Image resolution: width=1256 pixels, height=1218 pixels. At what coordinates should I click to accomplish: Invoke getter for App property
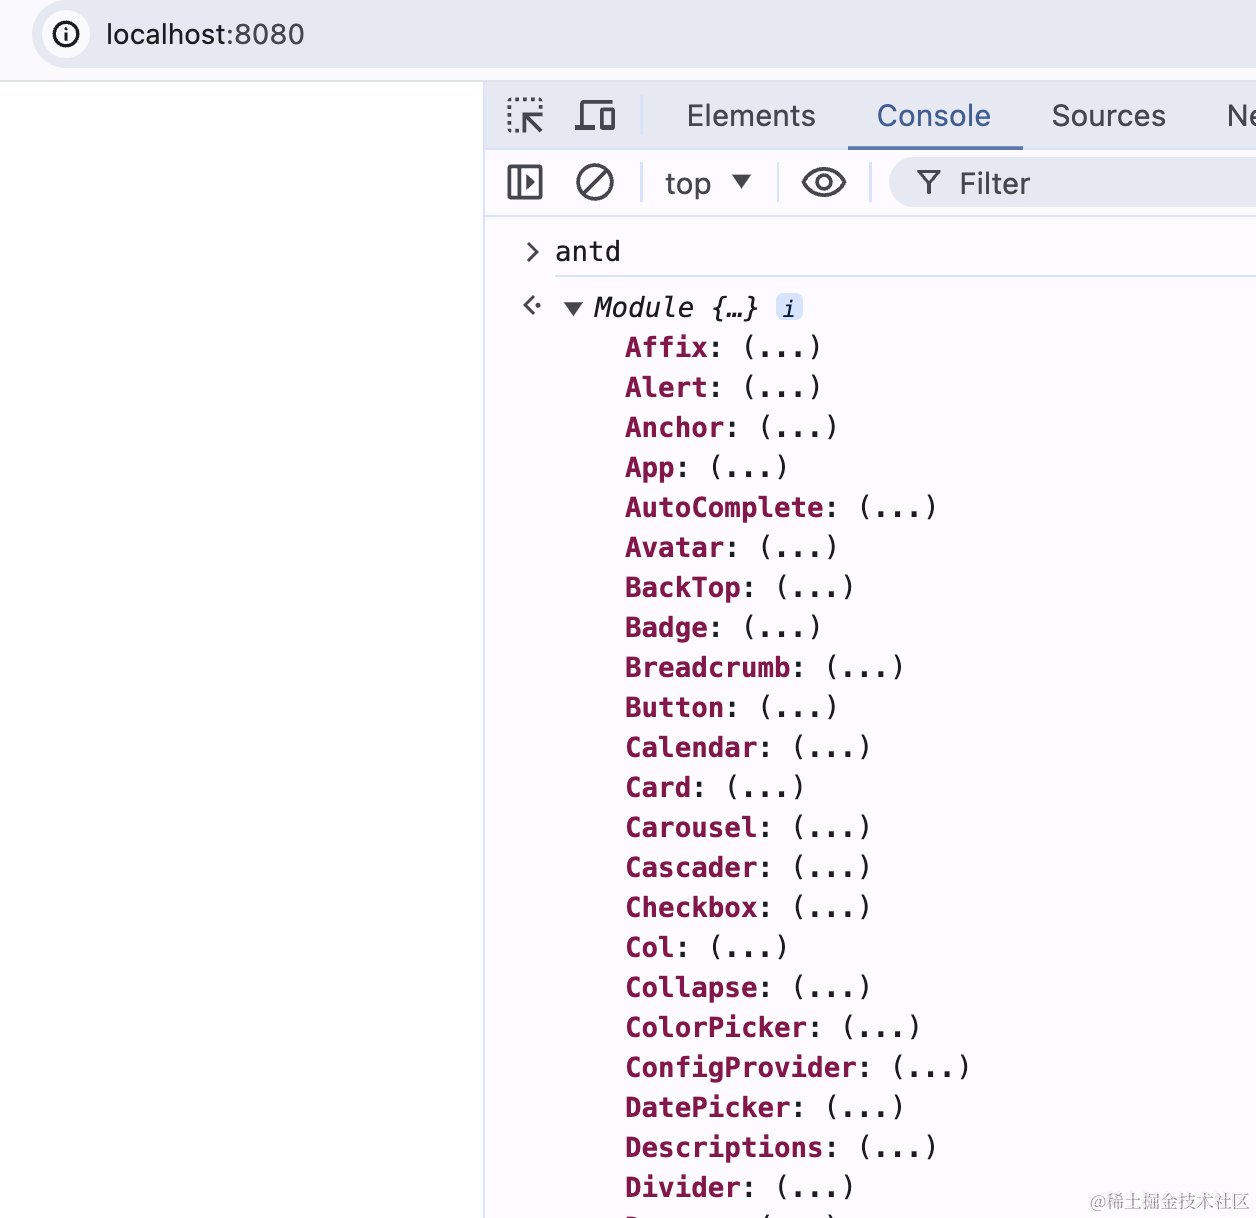point(749,468)
